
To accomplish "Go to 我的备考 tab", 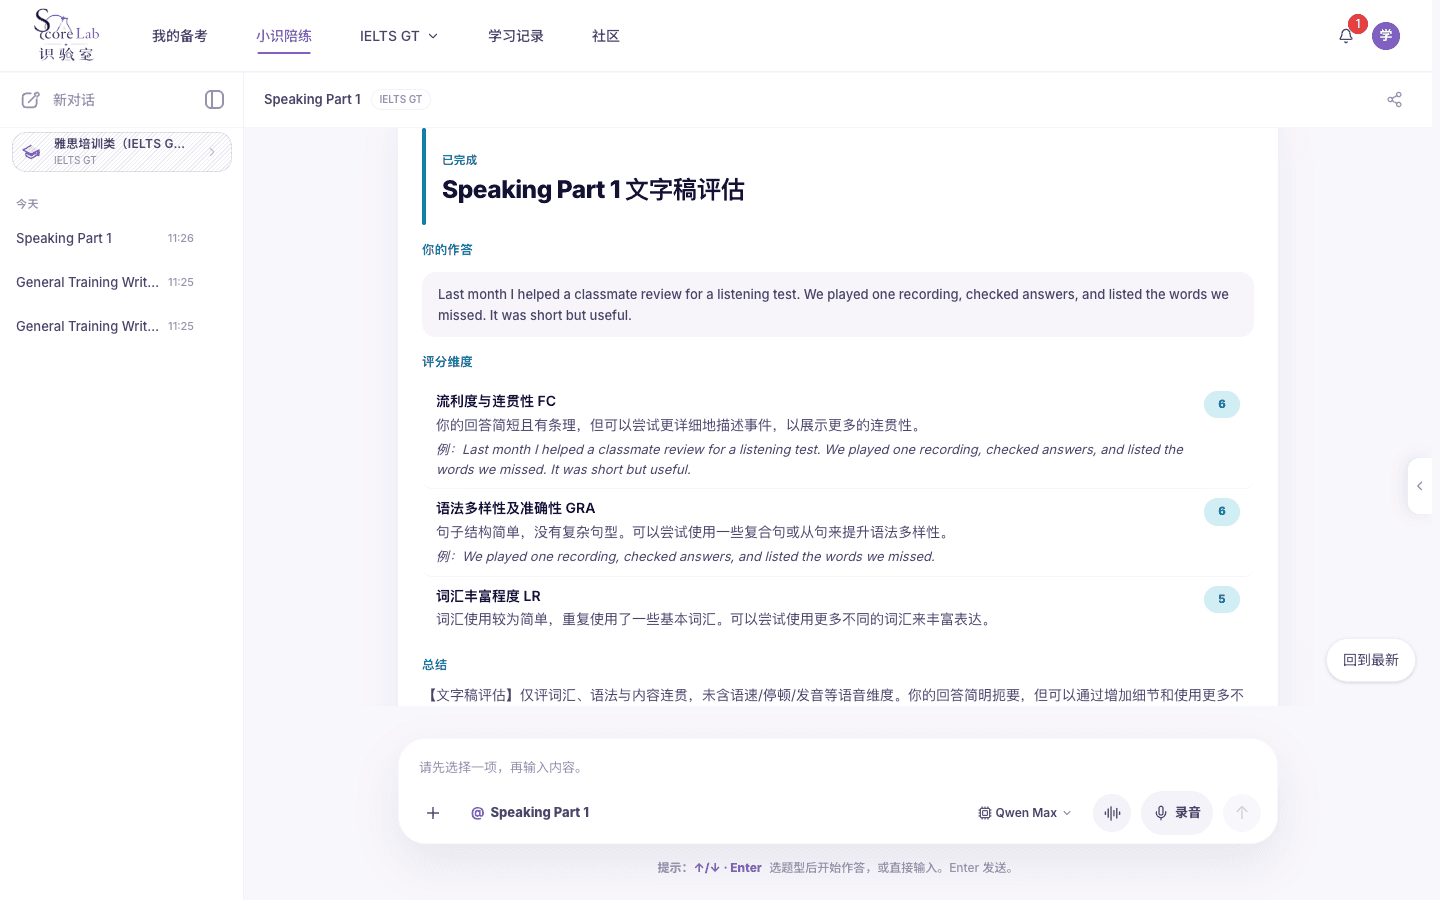I will click(180, 36).
